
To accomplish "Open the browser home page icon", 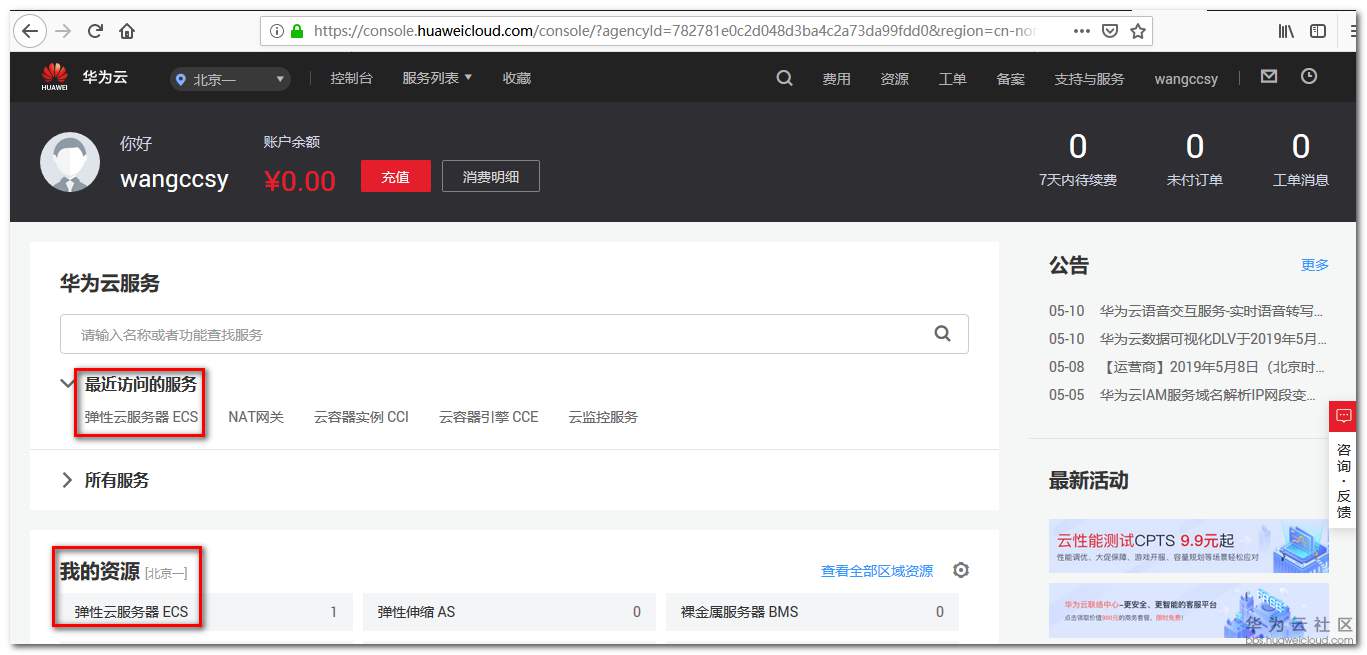I will pos(127,31).
